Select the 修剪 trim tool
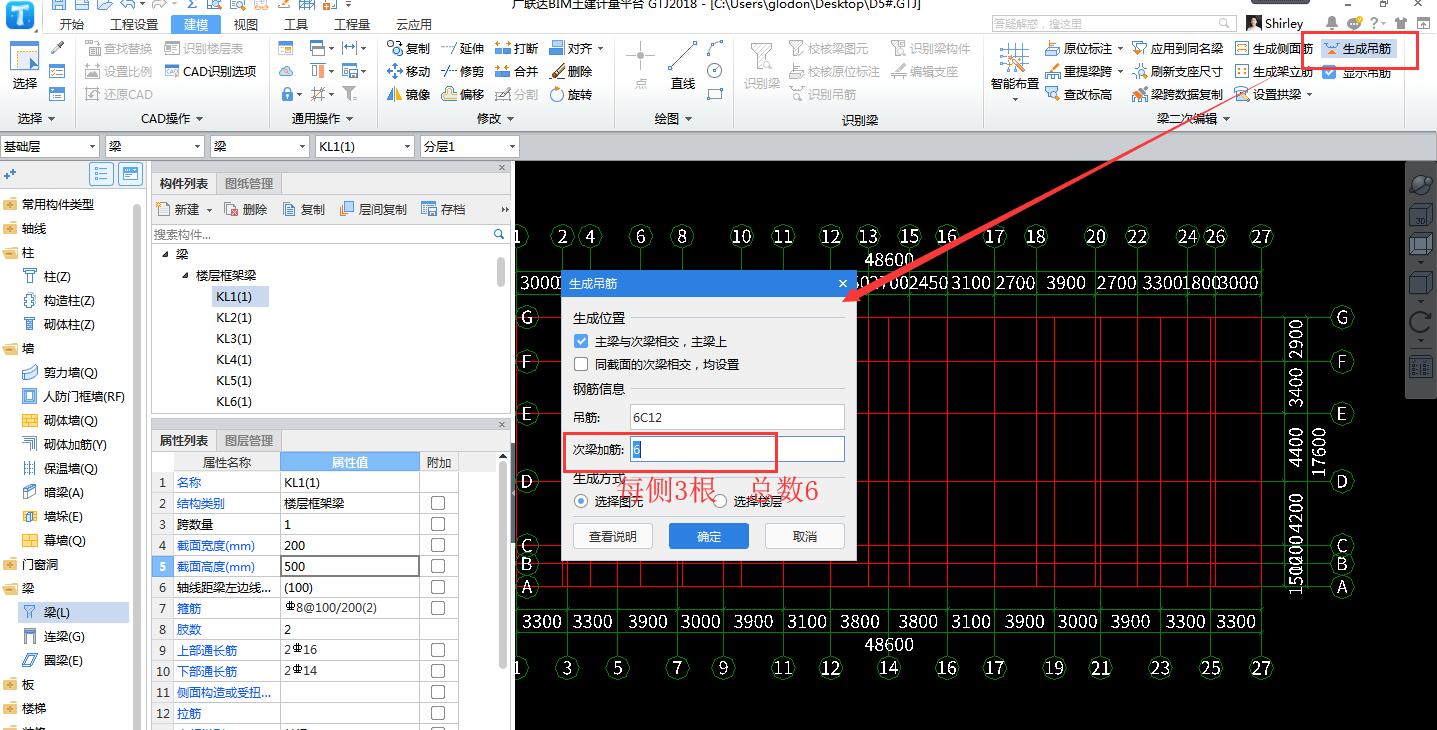 [462, 71]
